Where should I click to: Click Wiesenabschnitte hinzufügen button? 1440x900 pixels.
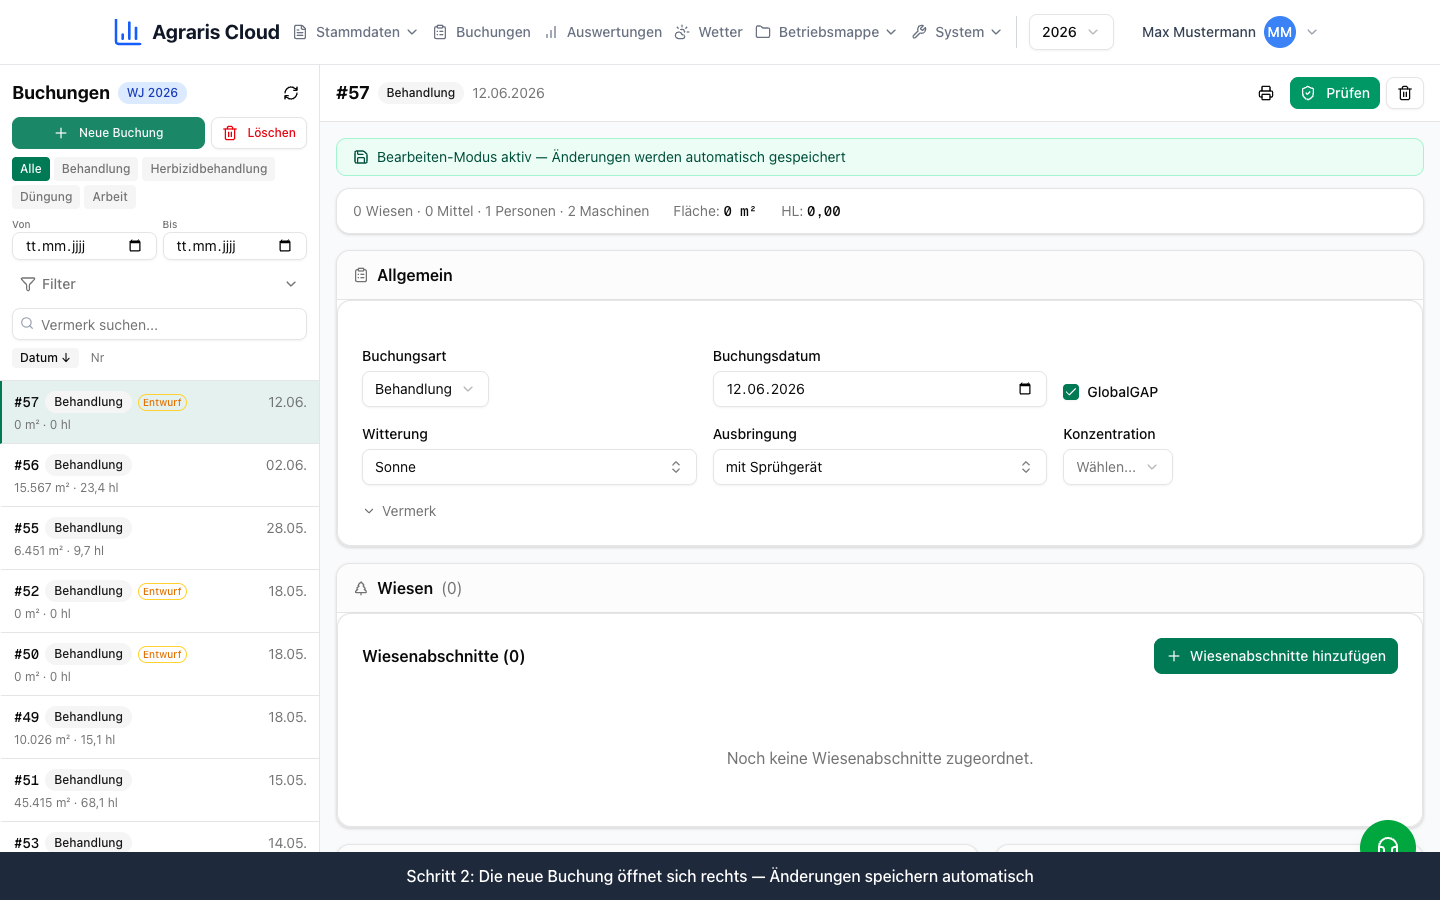(1276, 656)
